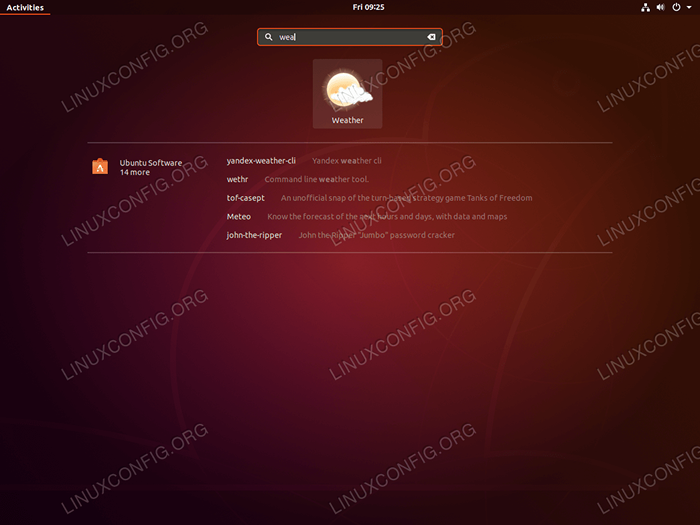Screen dimensions: 700x525
Task: Select the Meteo search result
Action: click(x=239, y=217)
